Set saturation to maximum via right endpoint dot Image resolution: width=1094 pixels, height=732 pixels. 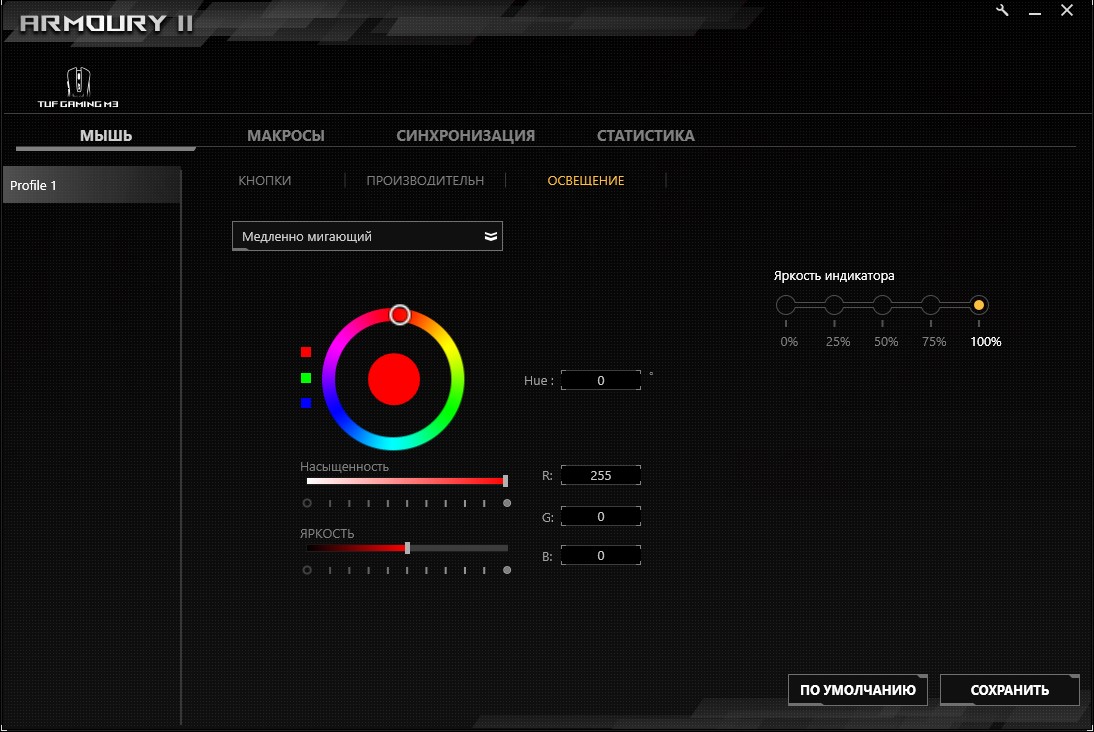(x=507, y=503)
